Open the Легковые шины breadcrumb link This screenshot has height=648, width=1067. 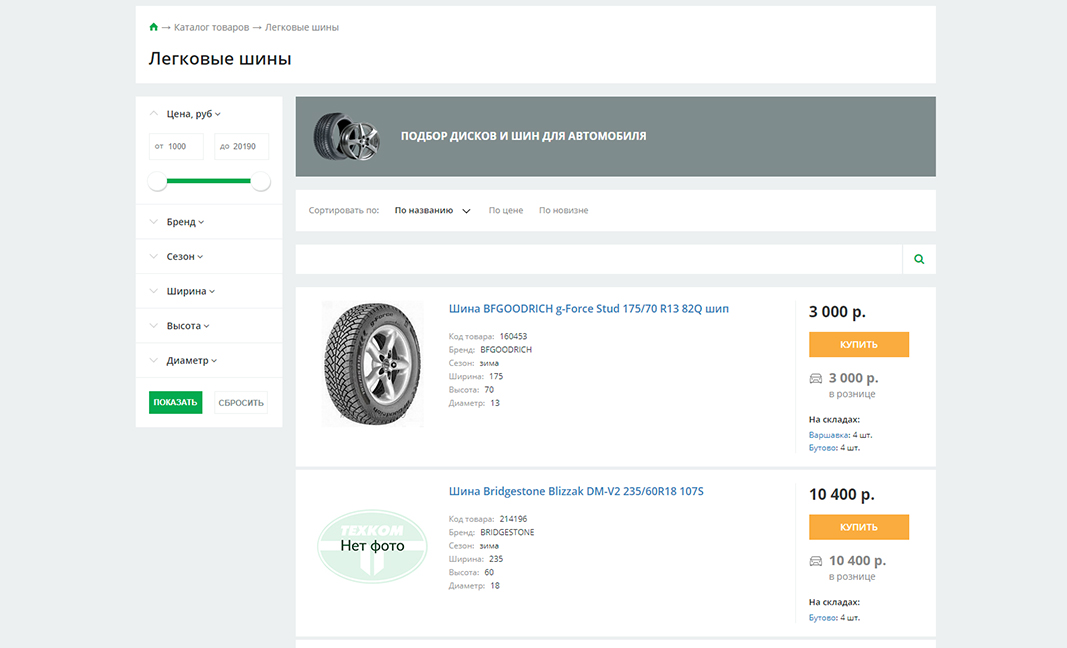301,27
